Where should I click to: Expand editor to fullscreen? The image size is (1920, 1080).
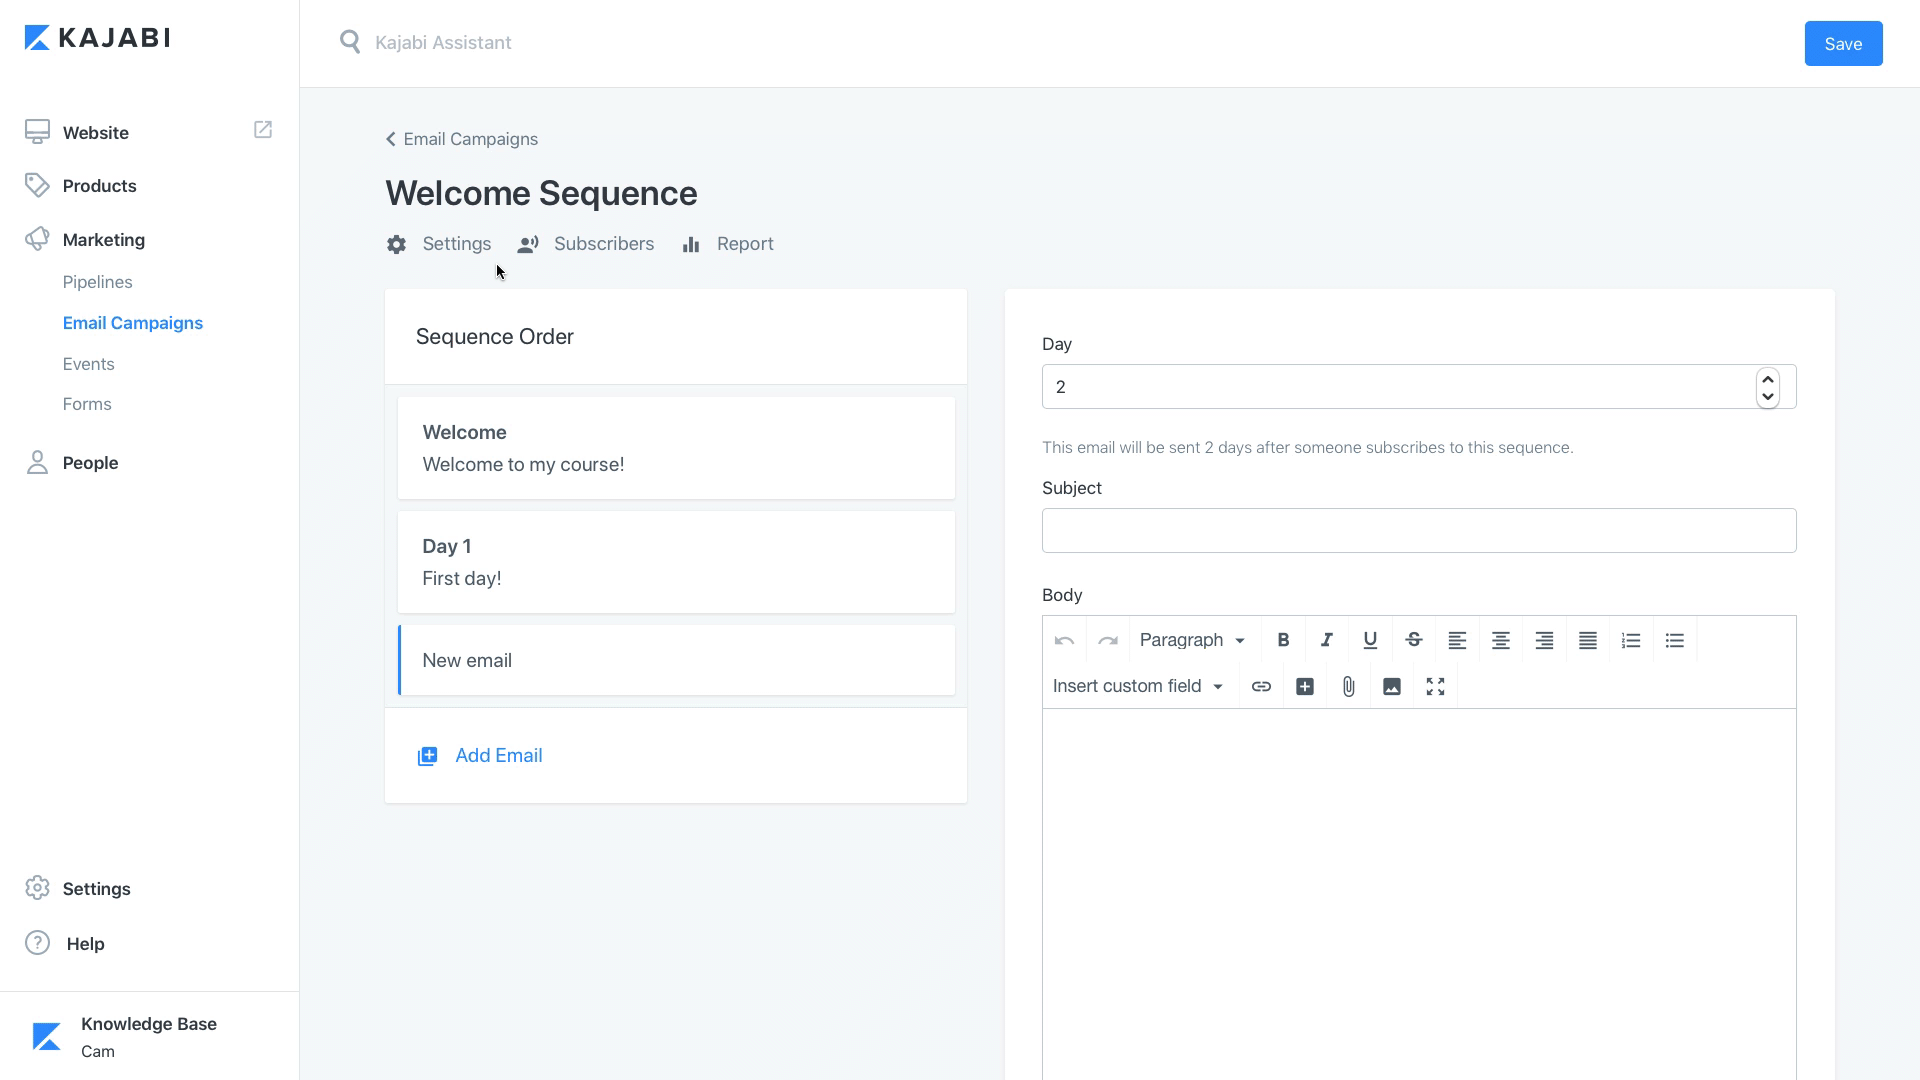click(x=1435, y=686)
